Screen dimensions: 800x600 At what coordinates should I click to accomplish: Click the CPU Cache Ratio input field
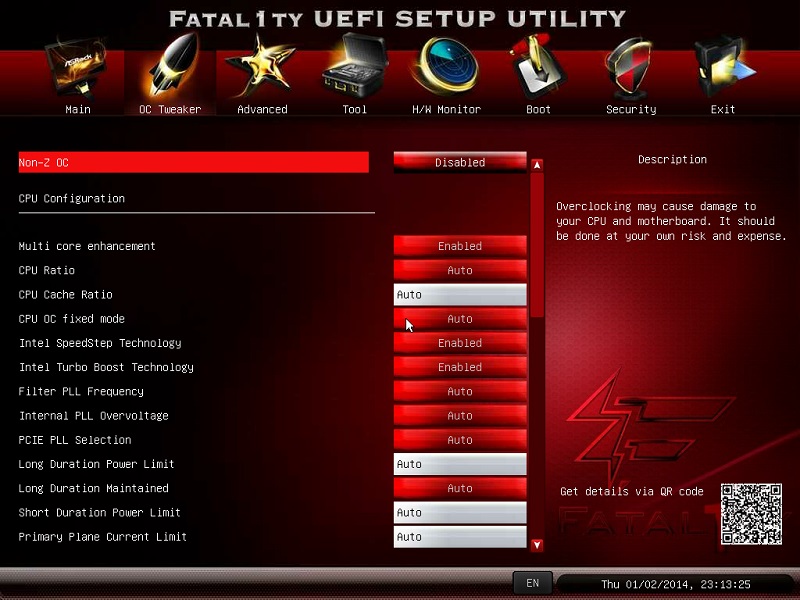460,295
